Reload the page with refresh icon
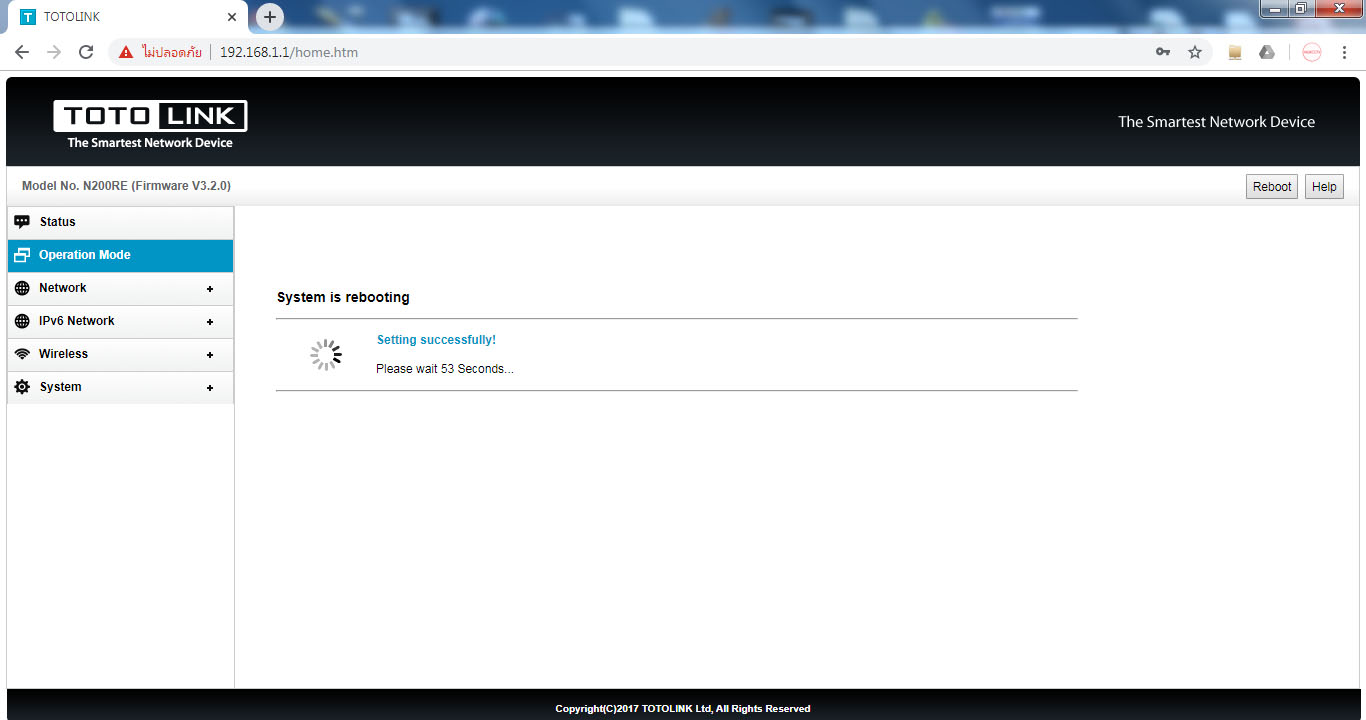The width and height of the screenshot is (1366, 720). [86, 52]
